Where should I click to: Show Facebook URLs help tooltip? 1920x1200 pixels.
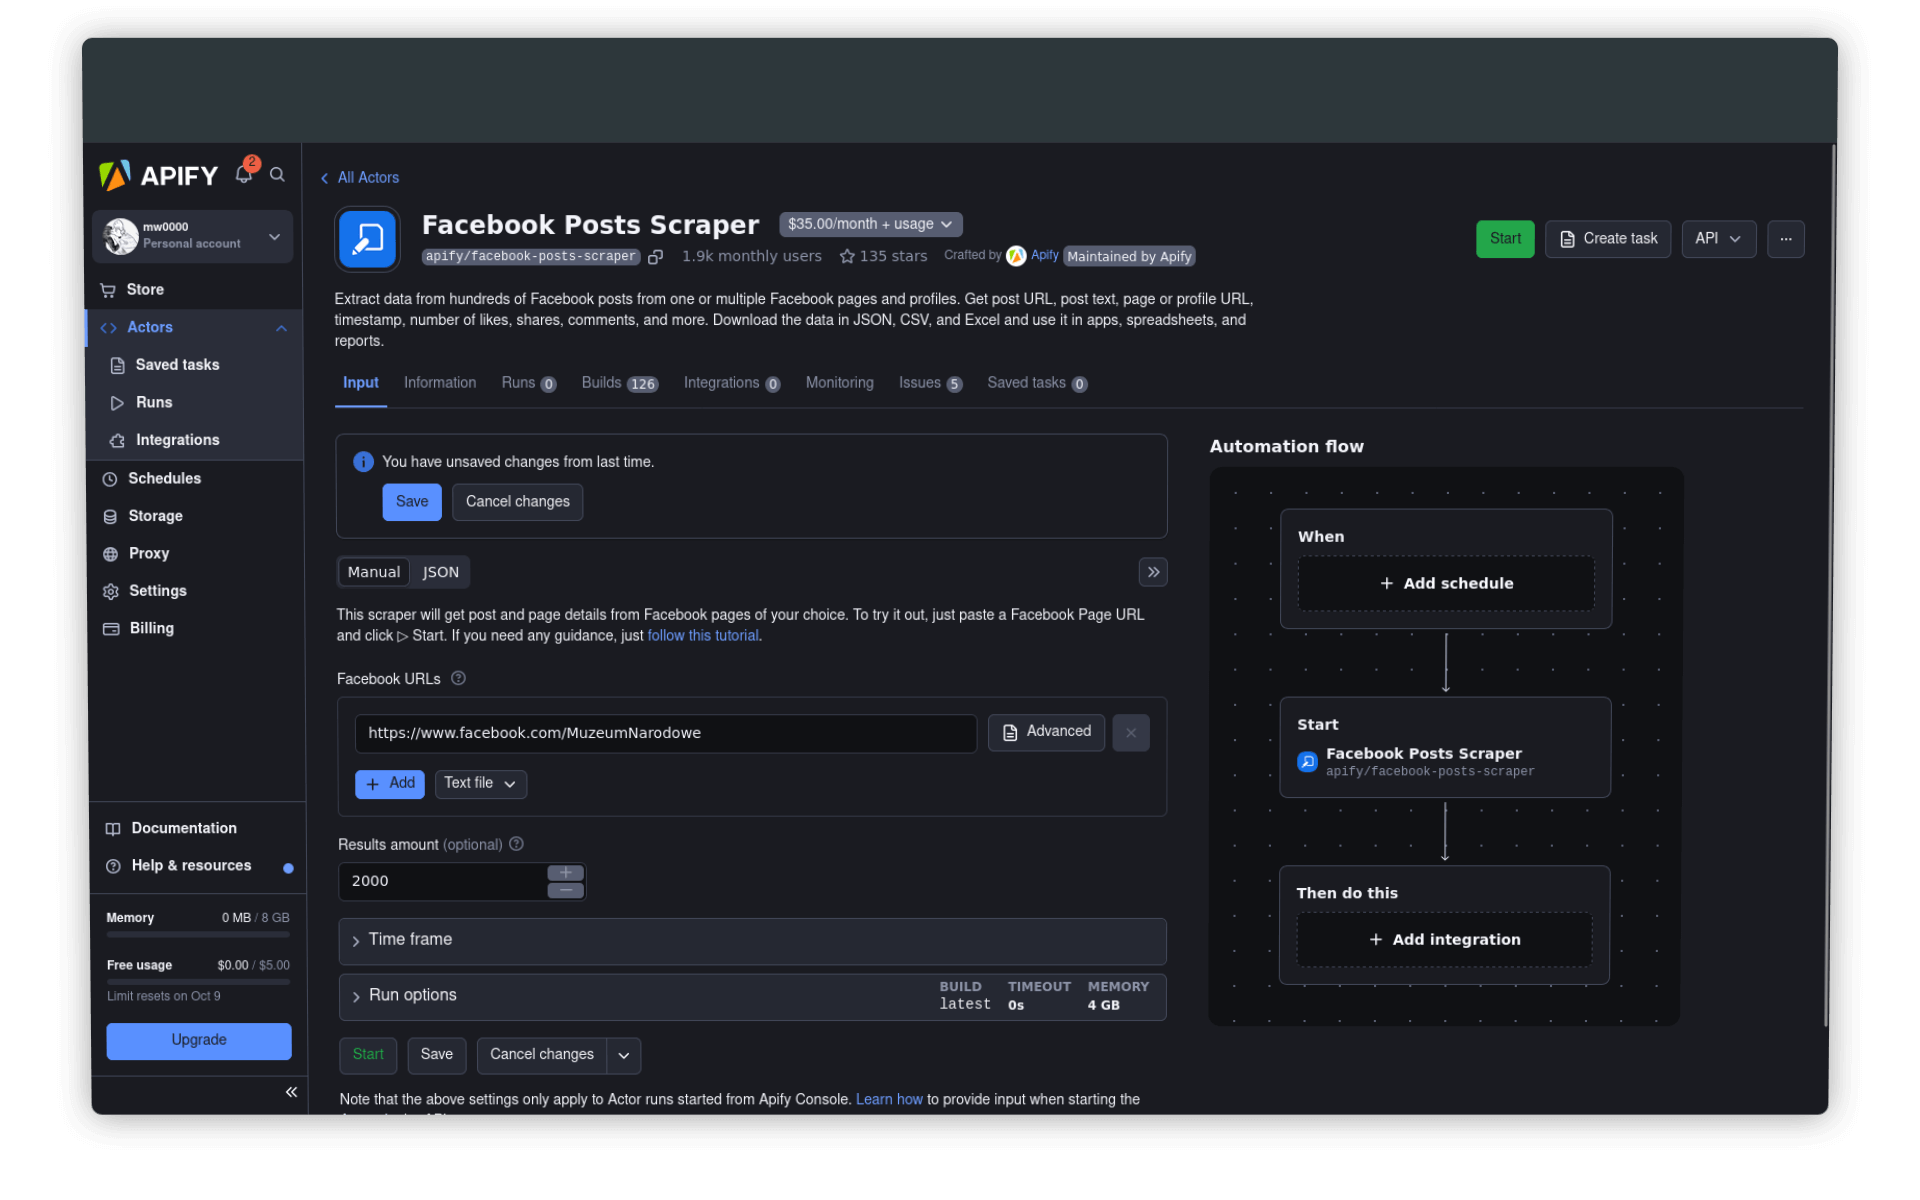(459, 678)
